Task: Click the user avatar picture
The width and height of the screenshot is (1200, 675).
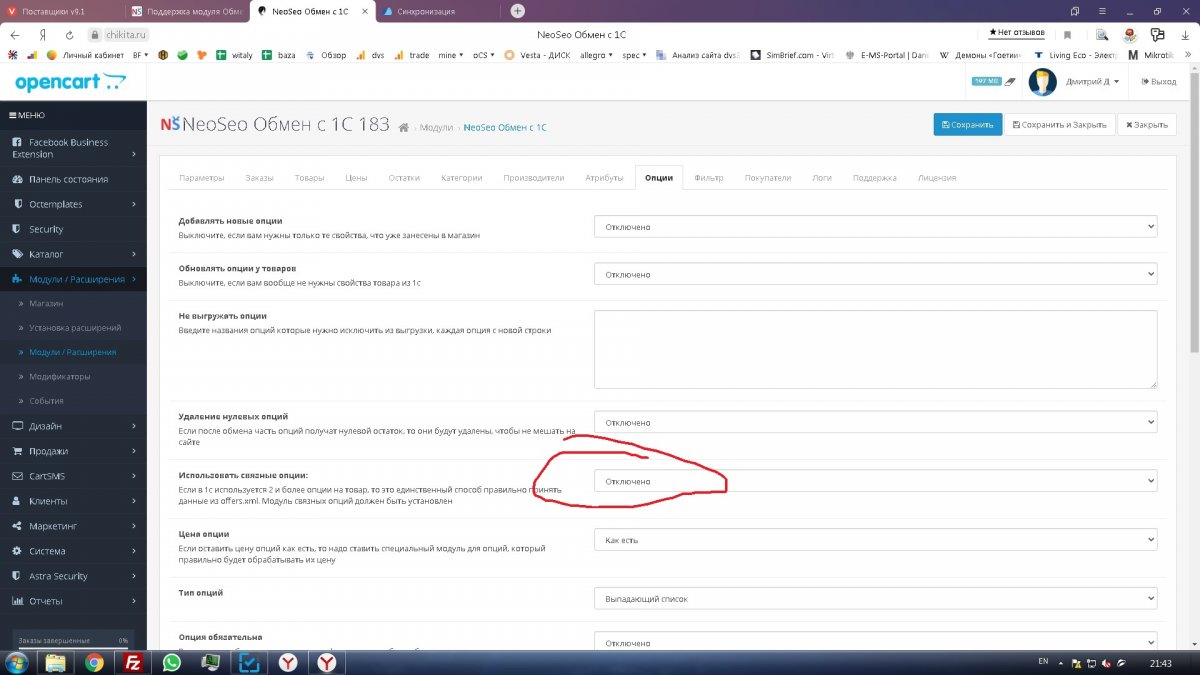Action: [1043, 82]
